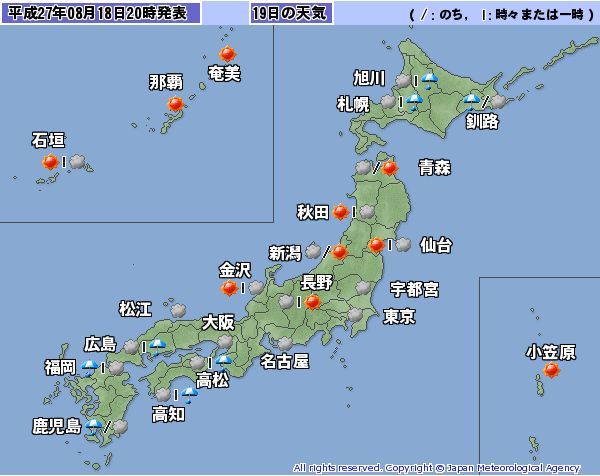The width and height of the screenshot is (600, 476).
Task: Click the umbrella icon beside Kagoshima (鹿児島)
Action: click(95, 427)
